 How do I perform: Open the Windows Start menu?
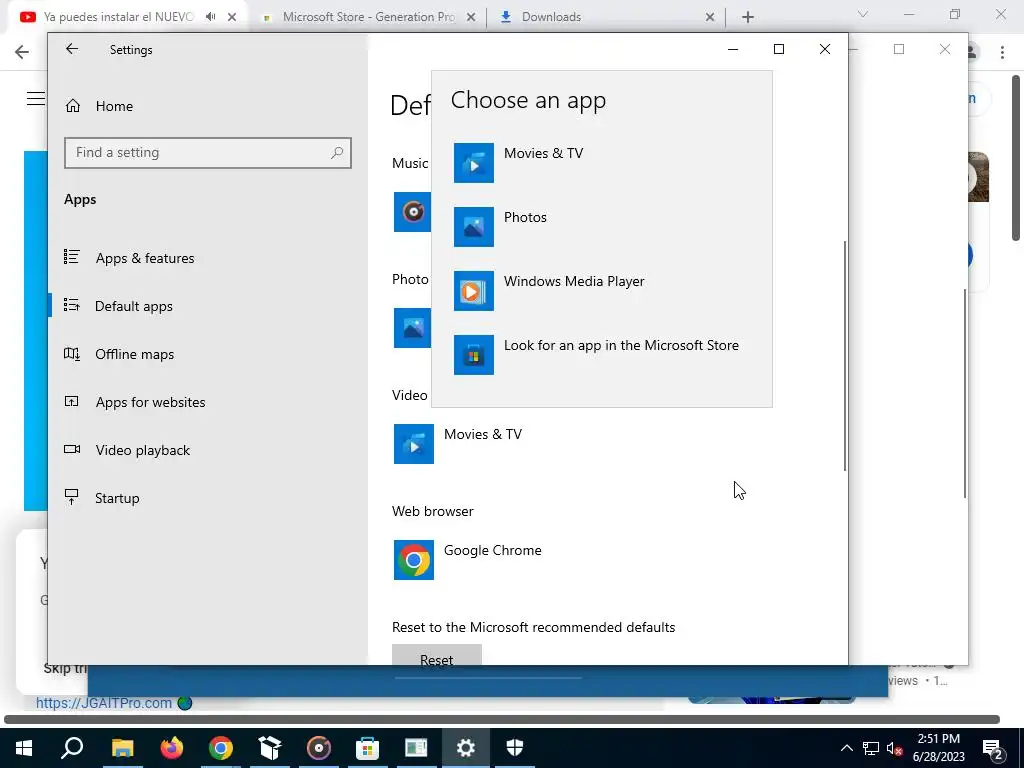24,748
